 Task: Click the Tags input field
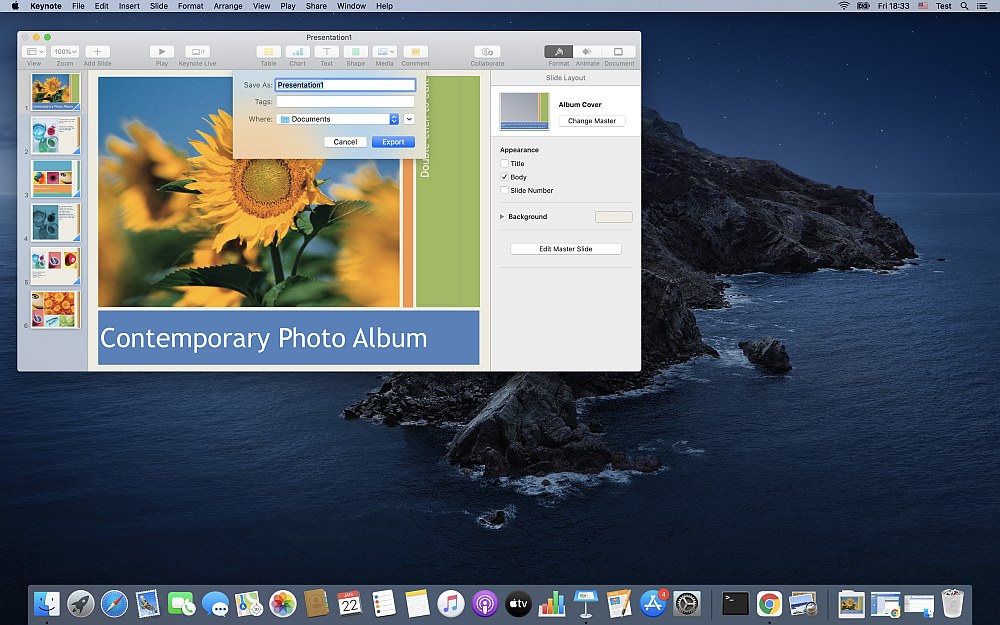pyautogui.click(x=345, y=102)
